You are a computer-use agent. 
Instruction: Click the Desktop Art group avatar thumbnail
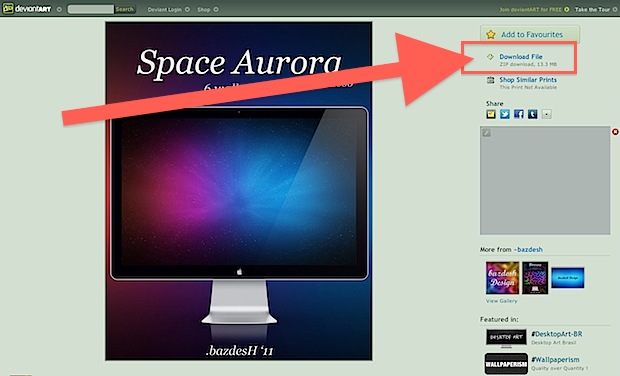pyautogui.click(x=506, y=338)
